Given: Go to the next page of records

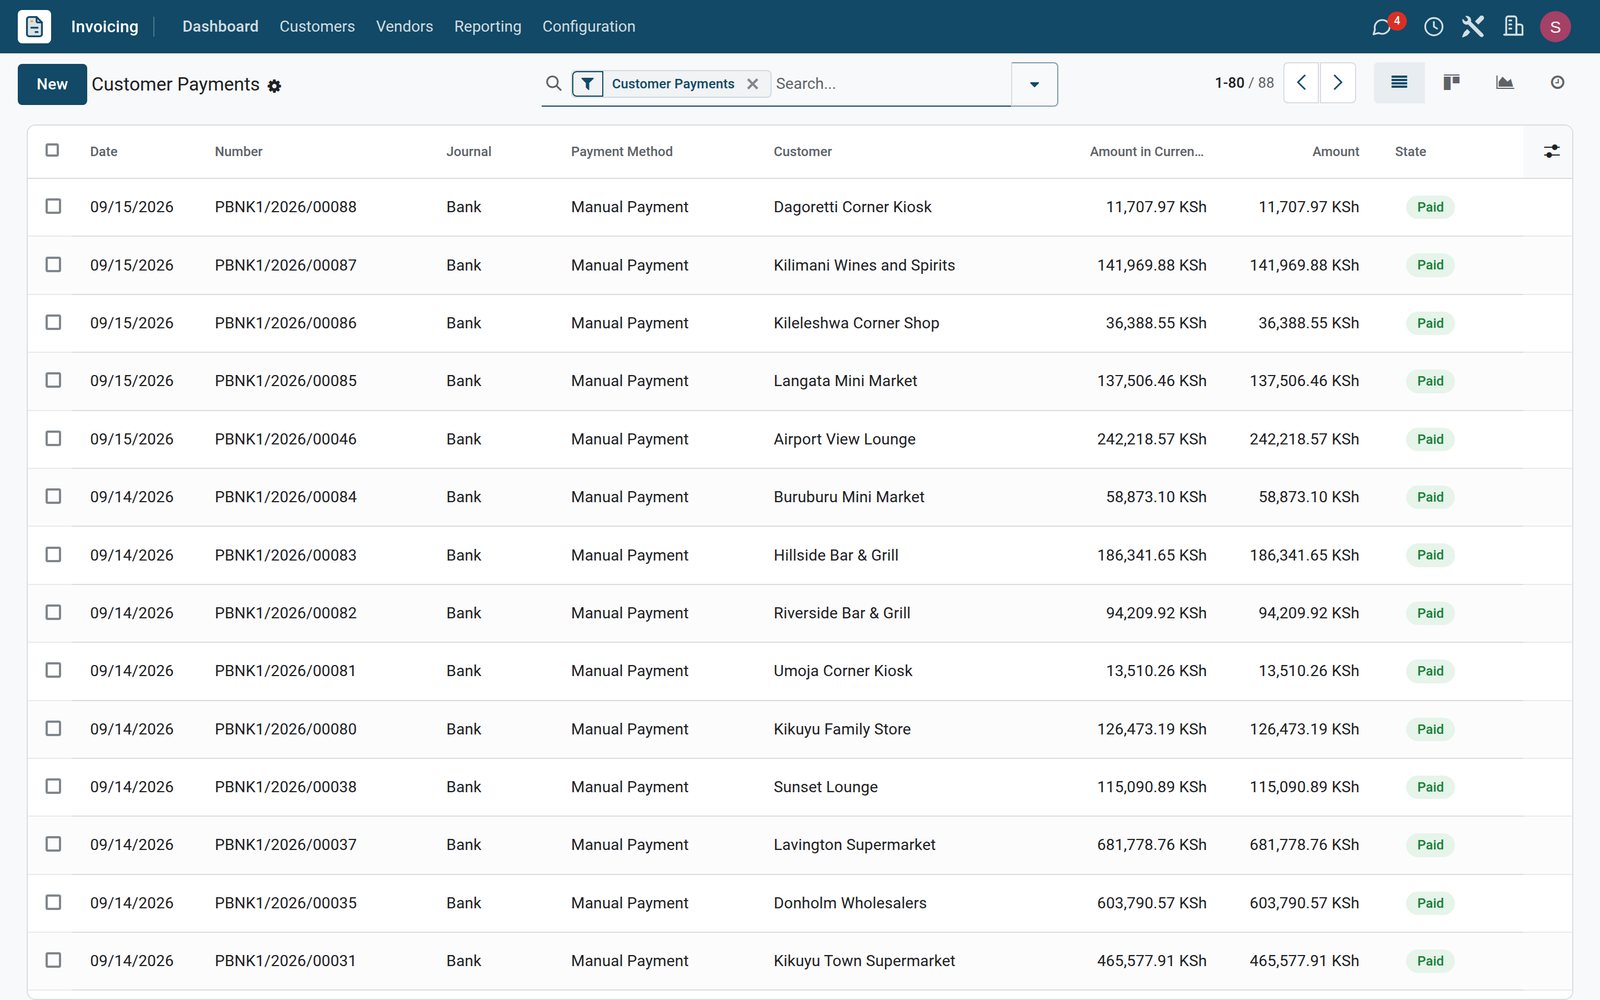Looking at the screenshot, I should click(x=1338, y=83).
